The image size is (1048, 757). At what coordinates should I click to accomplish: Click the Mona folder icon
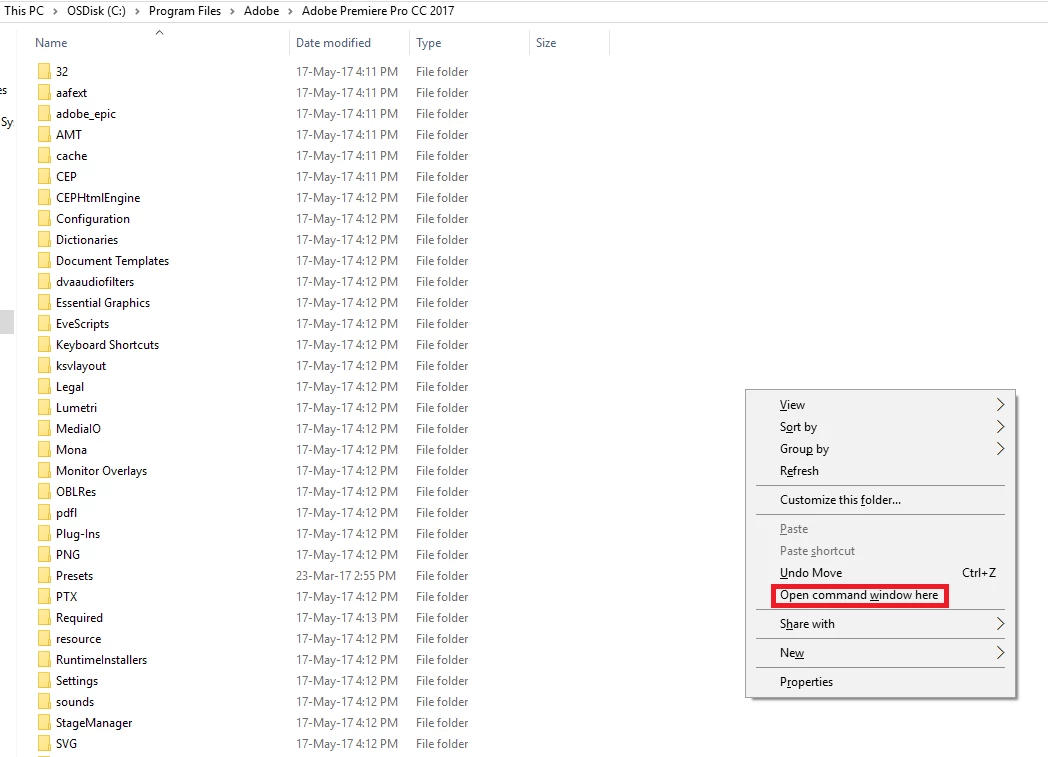(44, 450)
